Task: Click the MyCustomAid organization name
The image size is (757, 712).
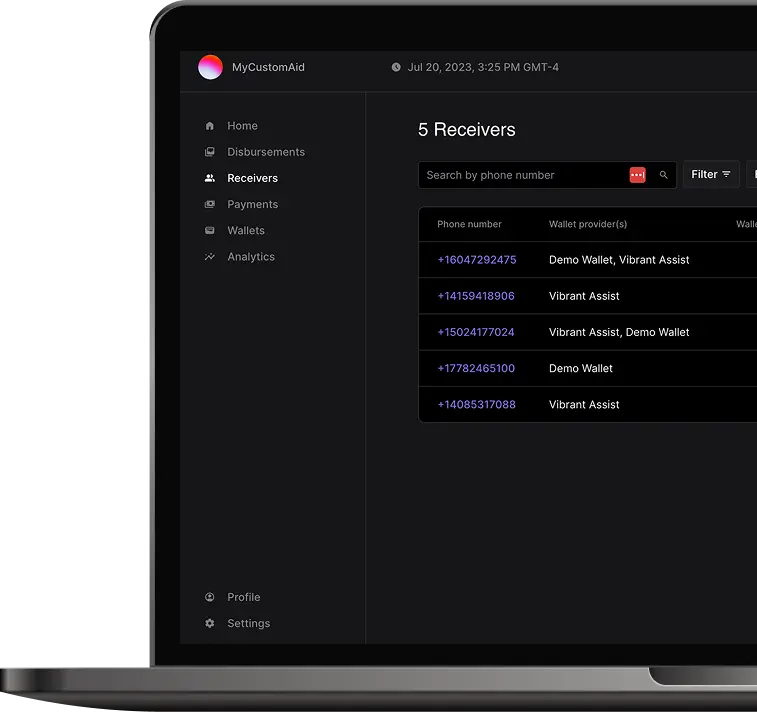Action: (268, 67)
